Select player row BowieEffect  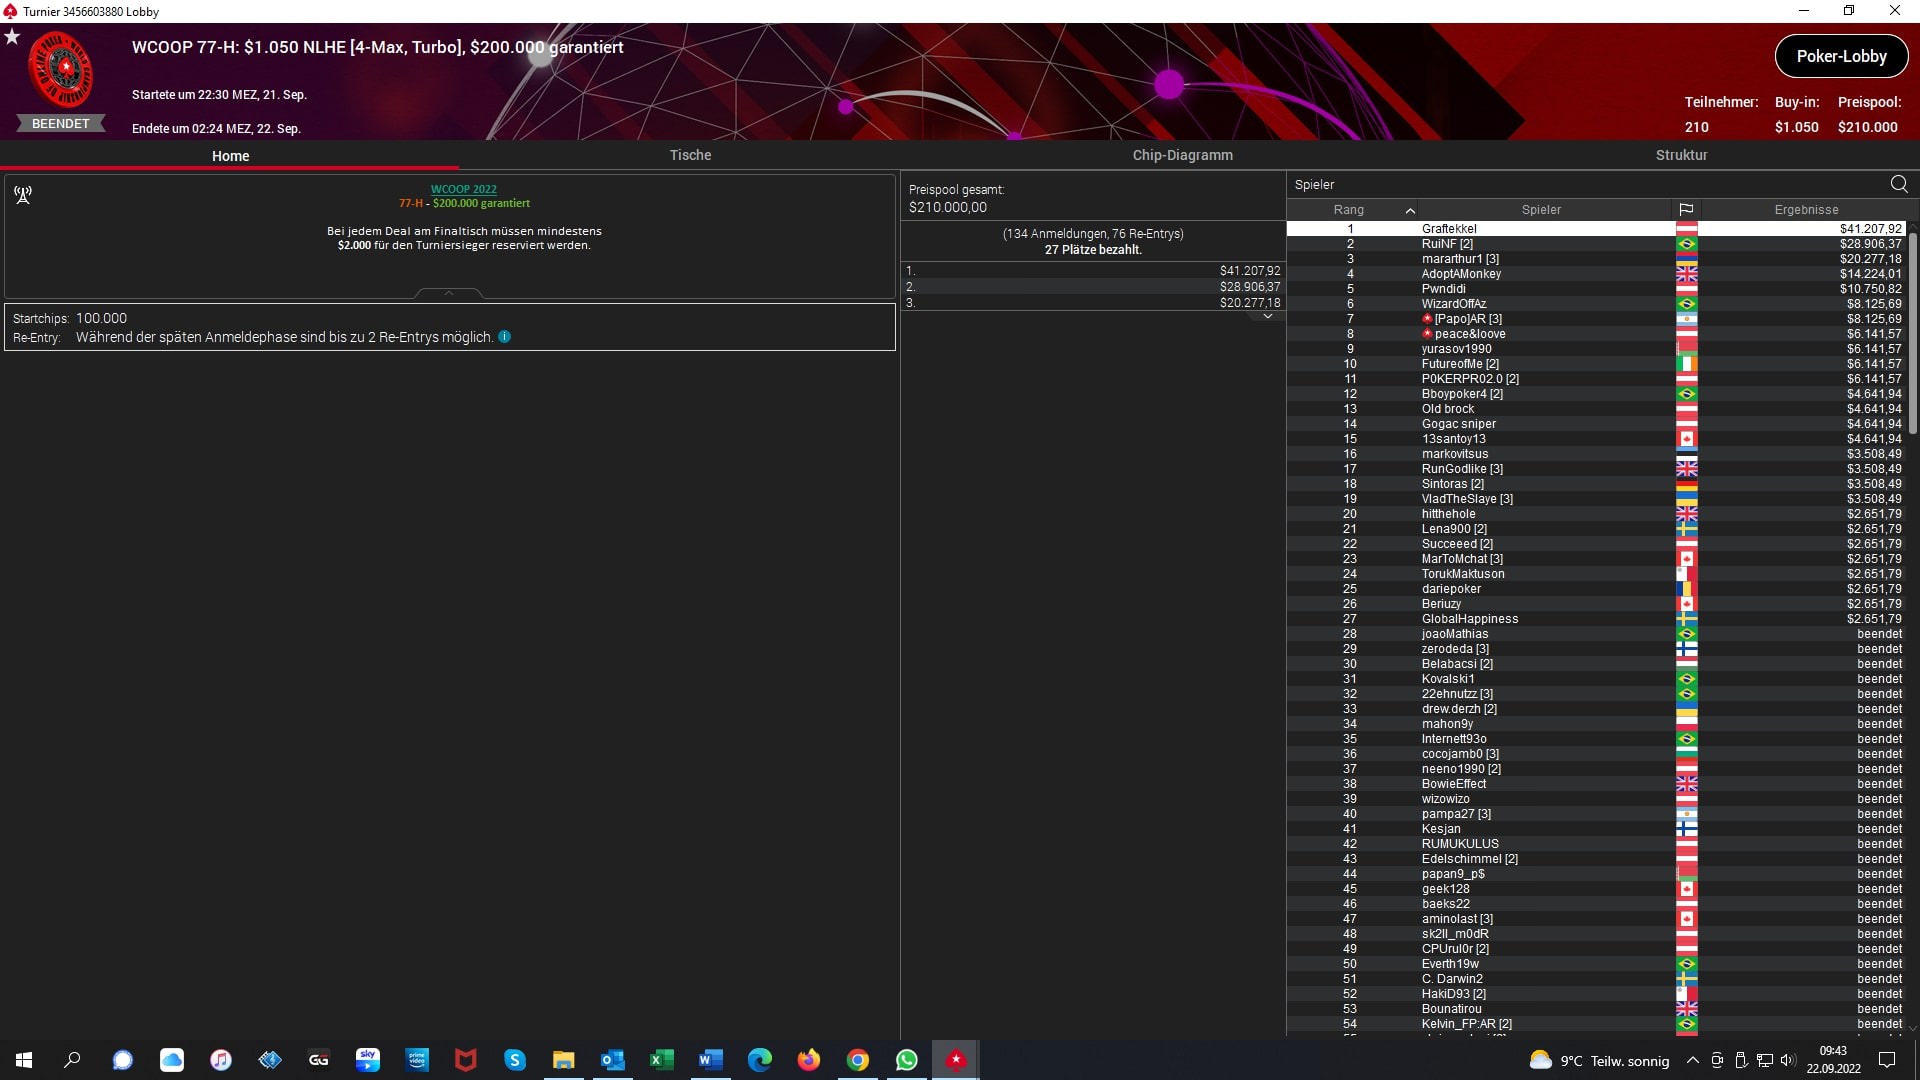(x=1596, y=784)
